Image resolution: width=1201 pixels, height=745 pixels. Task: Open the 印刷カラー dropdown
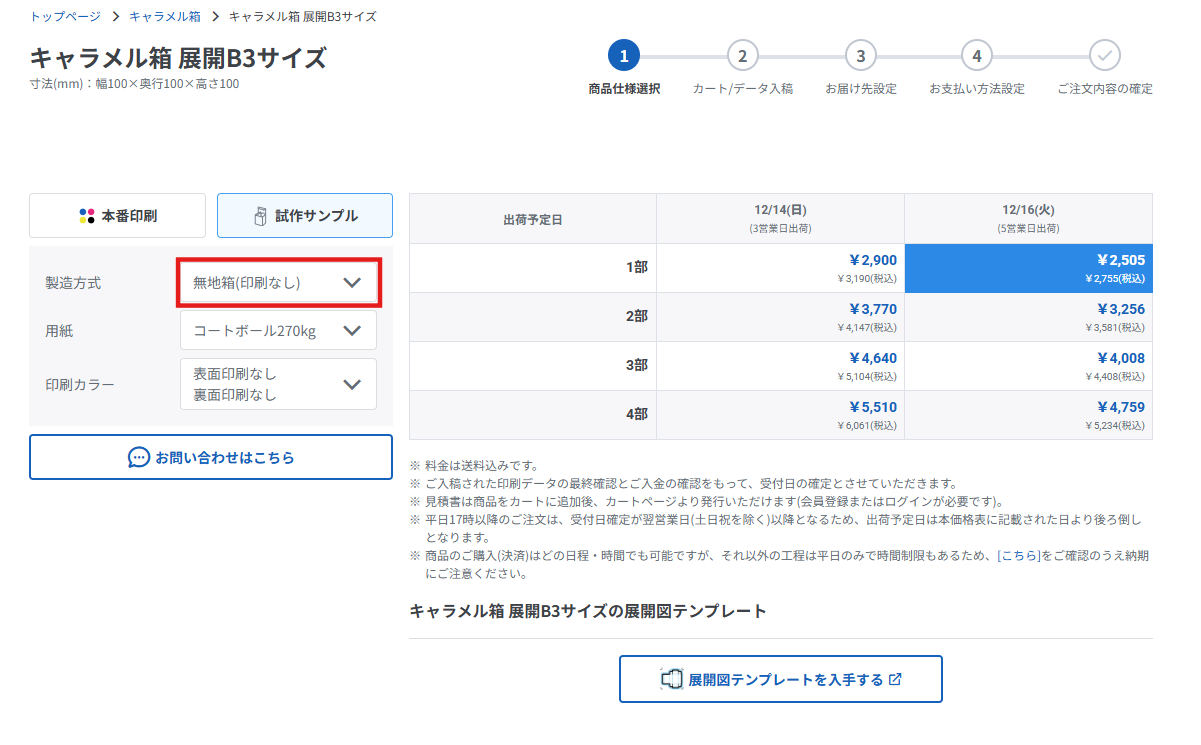[x=278, y=384]
